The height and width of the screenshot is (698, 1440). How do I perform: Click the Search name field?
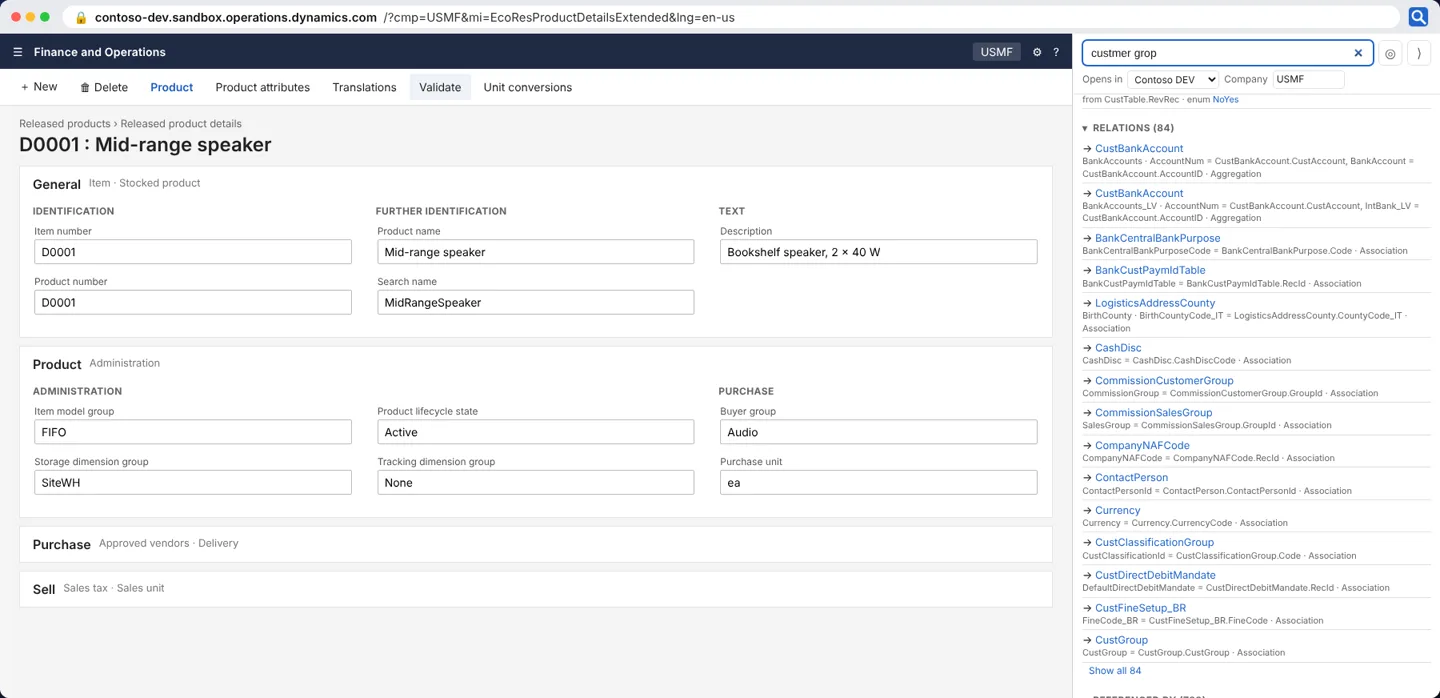[x=536, y=302]
